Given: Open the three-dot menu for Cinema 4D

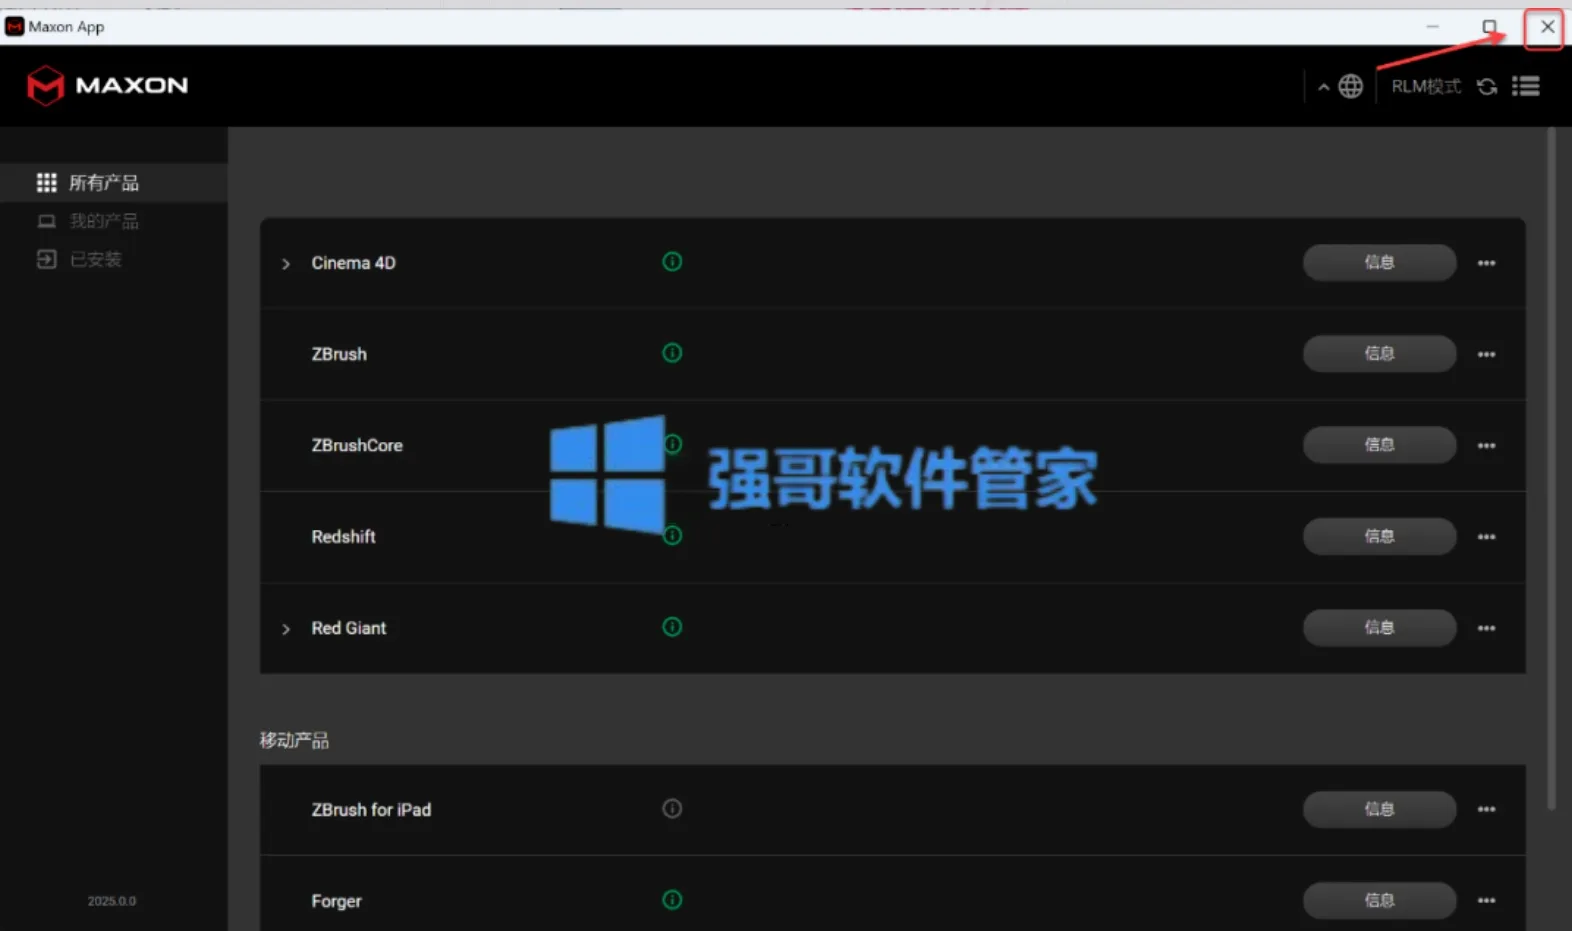Looking at the screenshot, I should [1487, 263].
